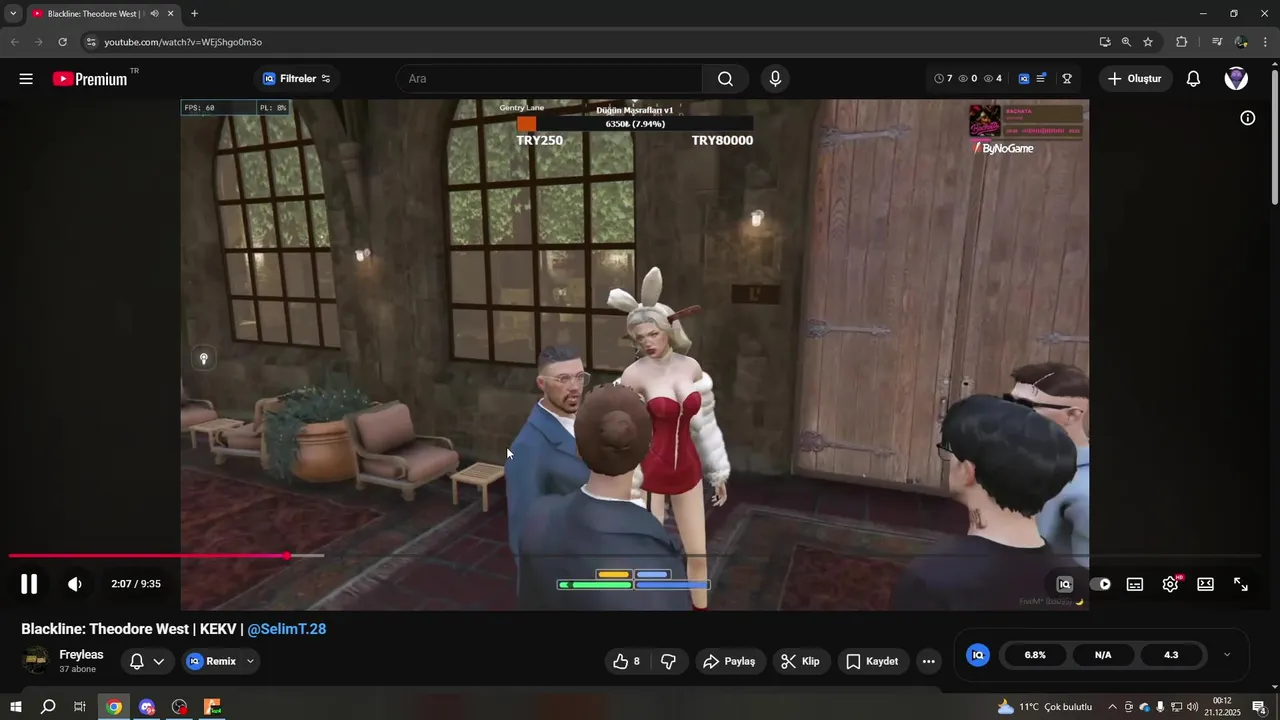This screenshot has height=720, width=1280.
Task: Open the YouTube hamburger guide menu
Action: point(26,79)
